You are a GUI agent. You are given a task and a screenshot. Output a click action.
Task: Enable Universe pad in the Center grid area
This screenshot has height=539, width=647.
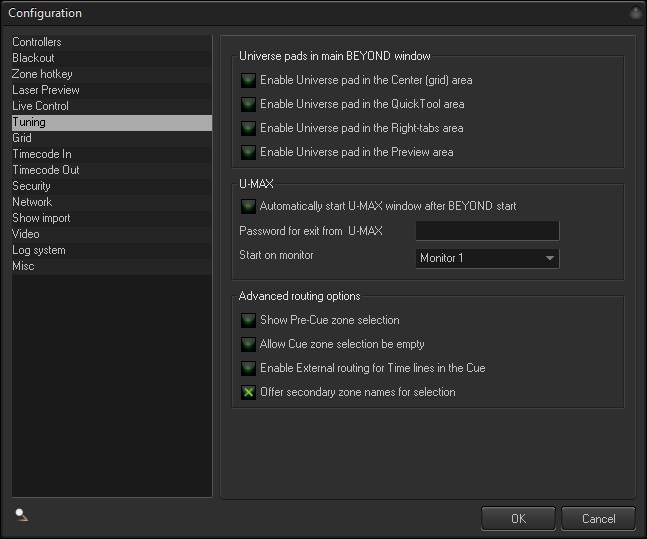(248, 80)
